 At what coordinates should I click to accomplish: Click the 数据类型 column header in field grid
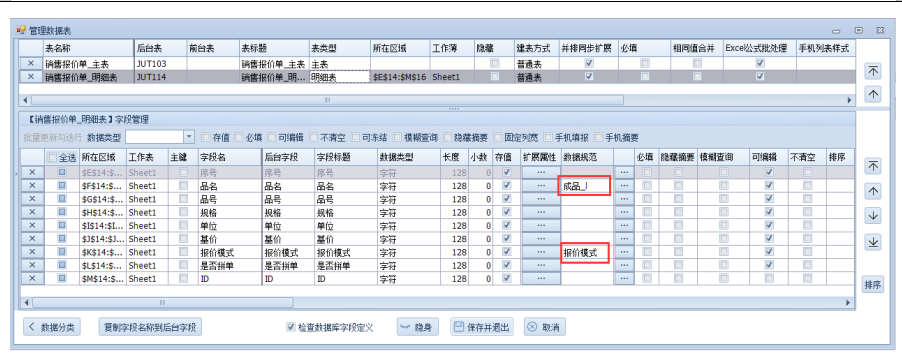[x=408, y=156]
